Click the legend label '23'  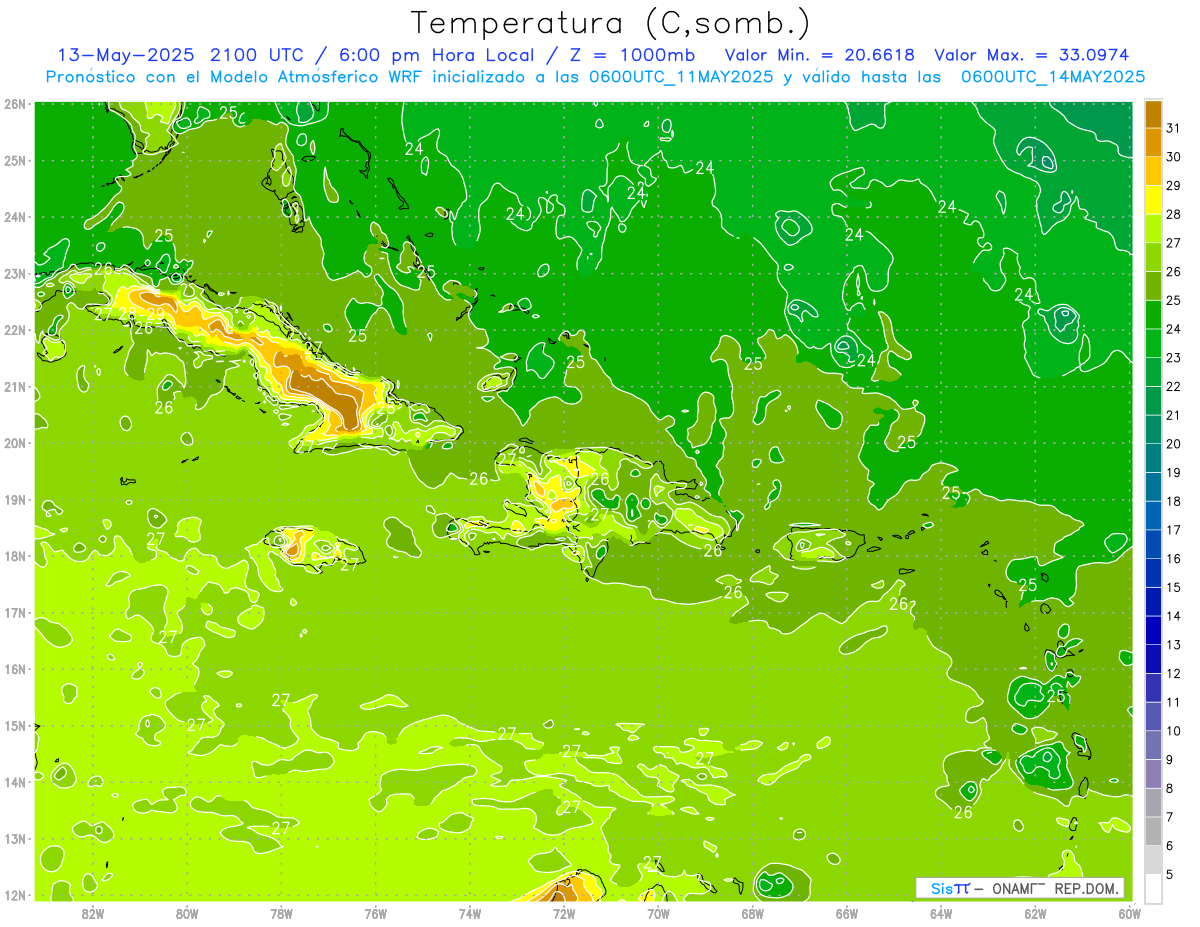click(x=1173, y=358)
